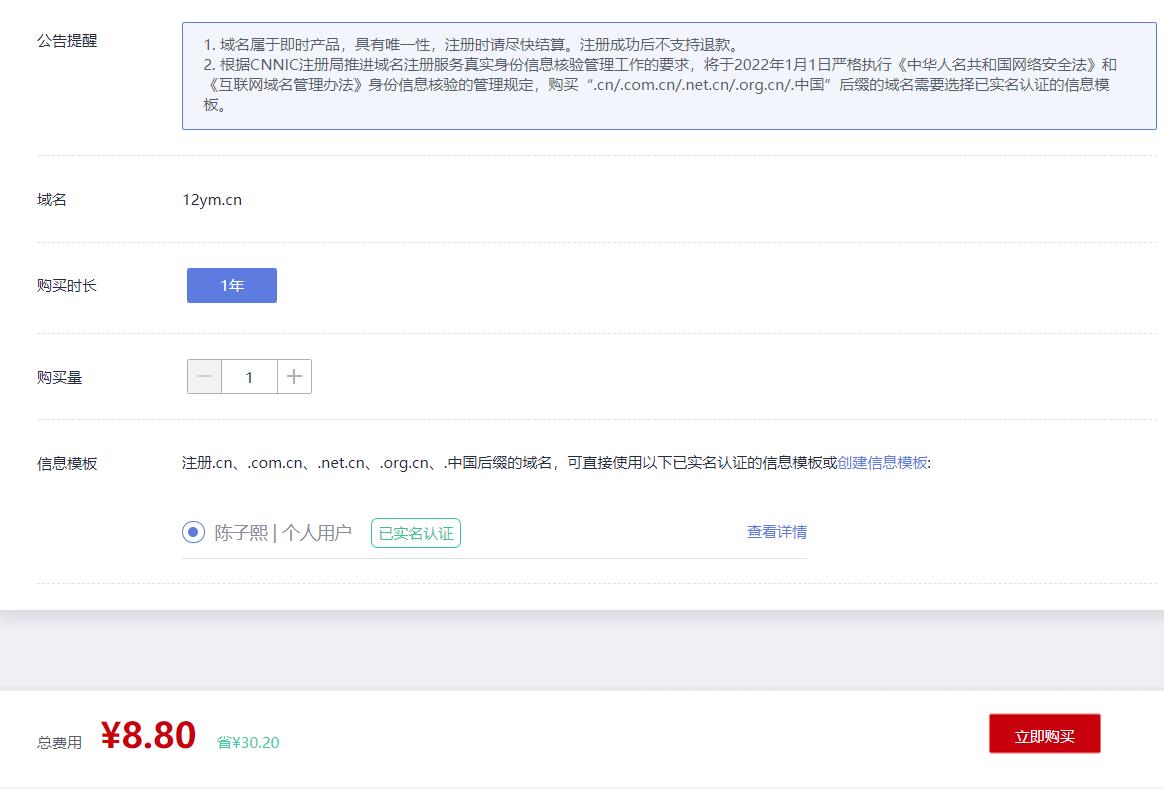Open 查看详情 for the 陈子熙 template
The image size is (1164, 789).
point(776,532)
